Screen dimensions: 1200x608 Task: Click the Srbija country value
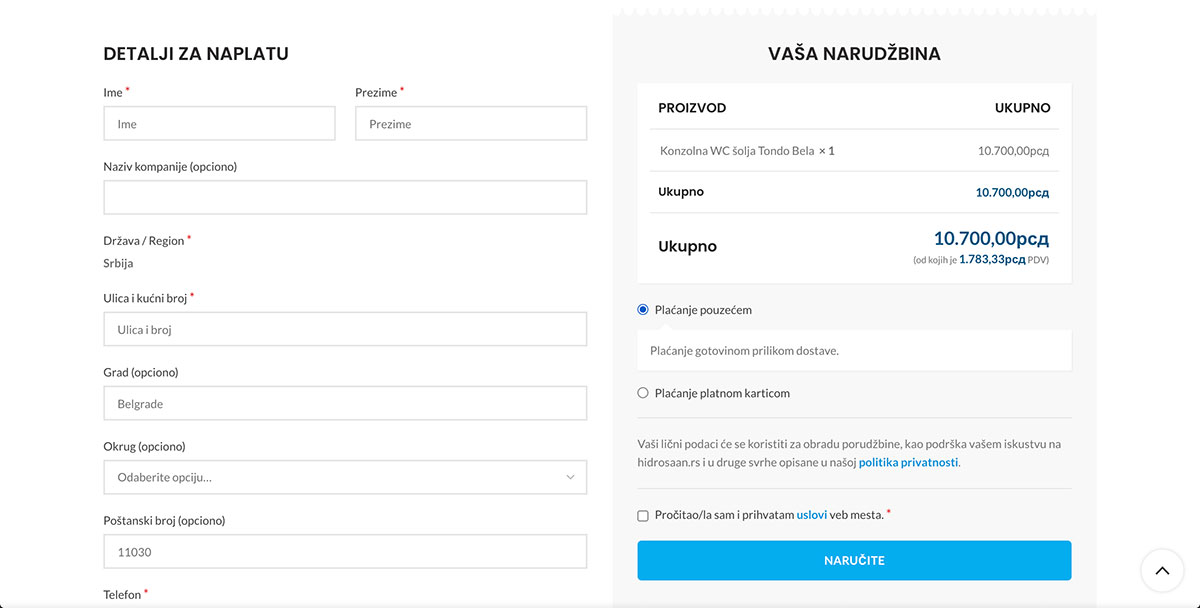tap(118, 264)
